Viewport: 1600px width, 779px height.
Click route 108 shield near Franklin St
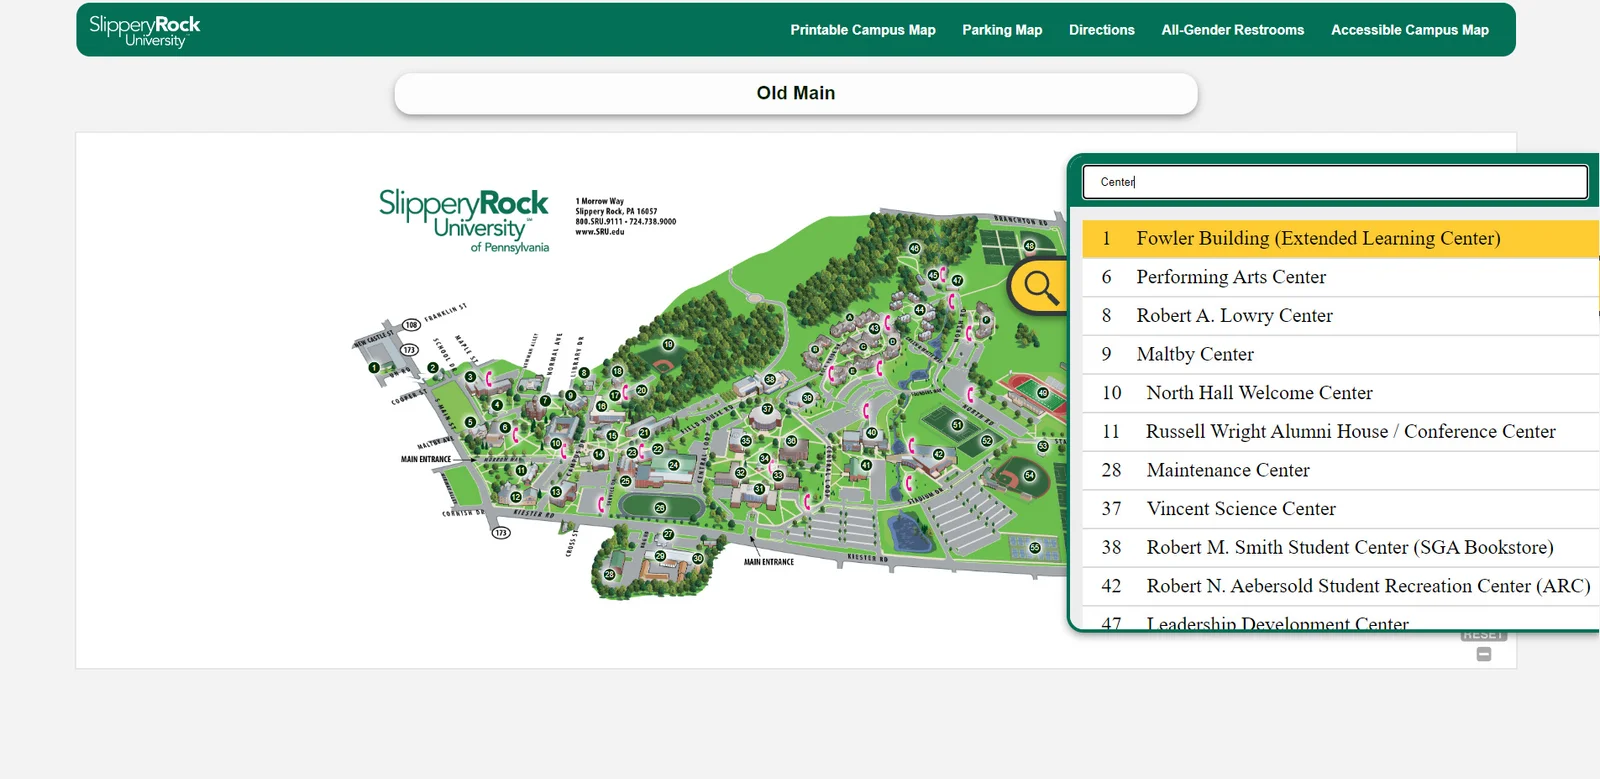[x=411, y=325]
